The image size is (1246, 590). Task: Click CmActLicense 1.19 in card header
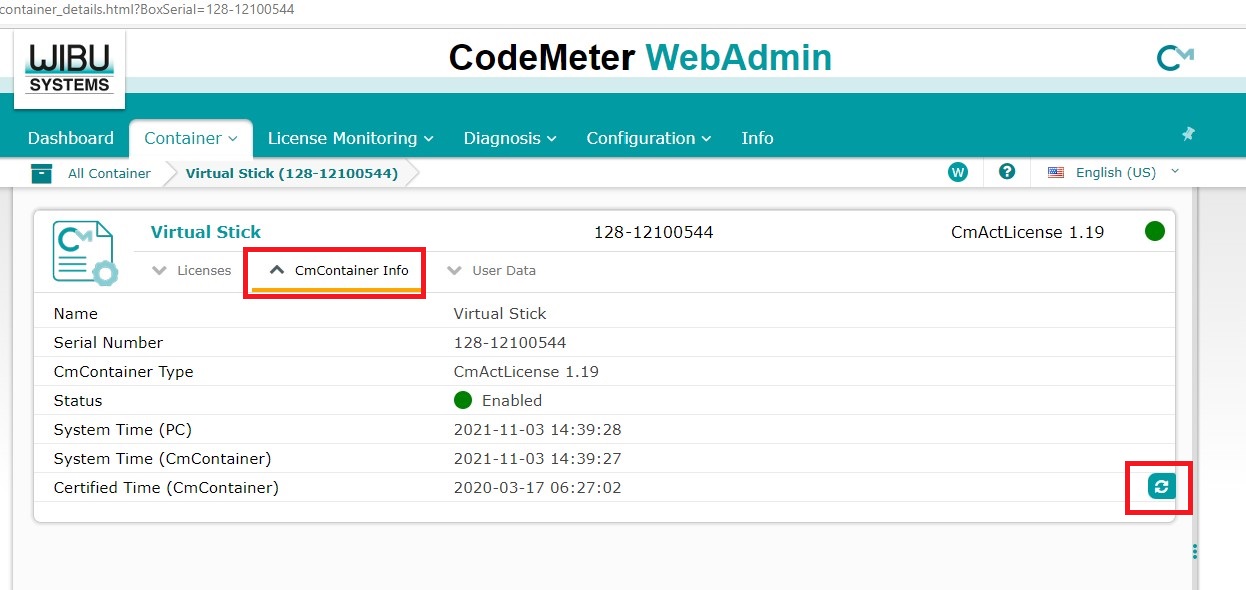(1028, 232)
